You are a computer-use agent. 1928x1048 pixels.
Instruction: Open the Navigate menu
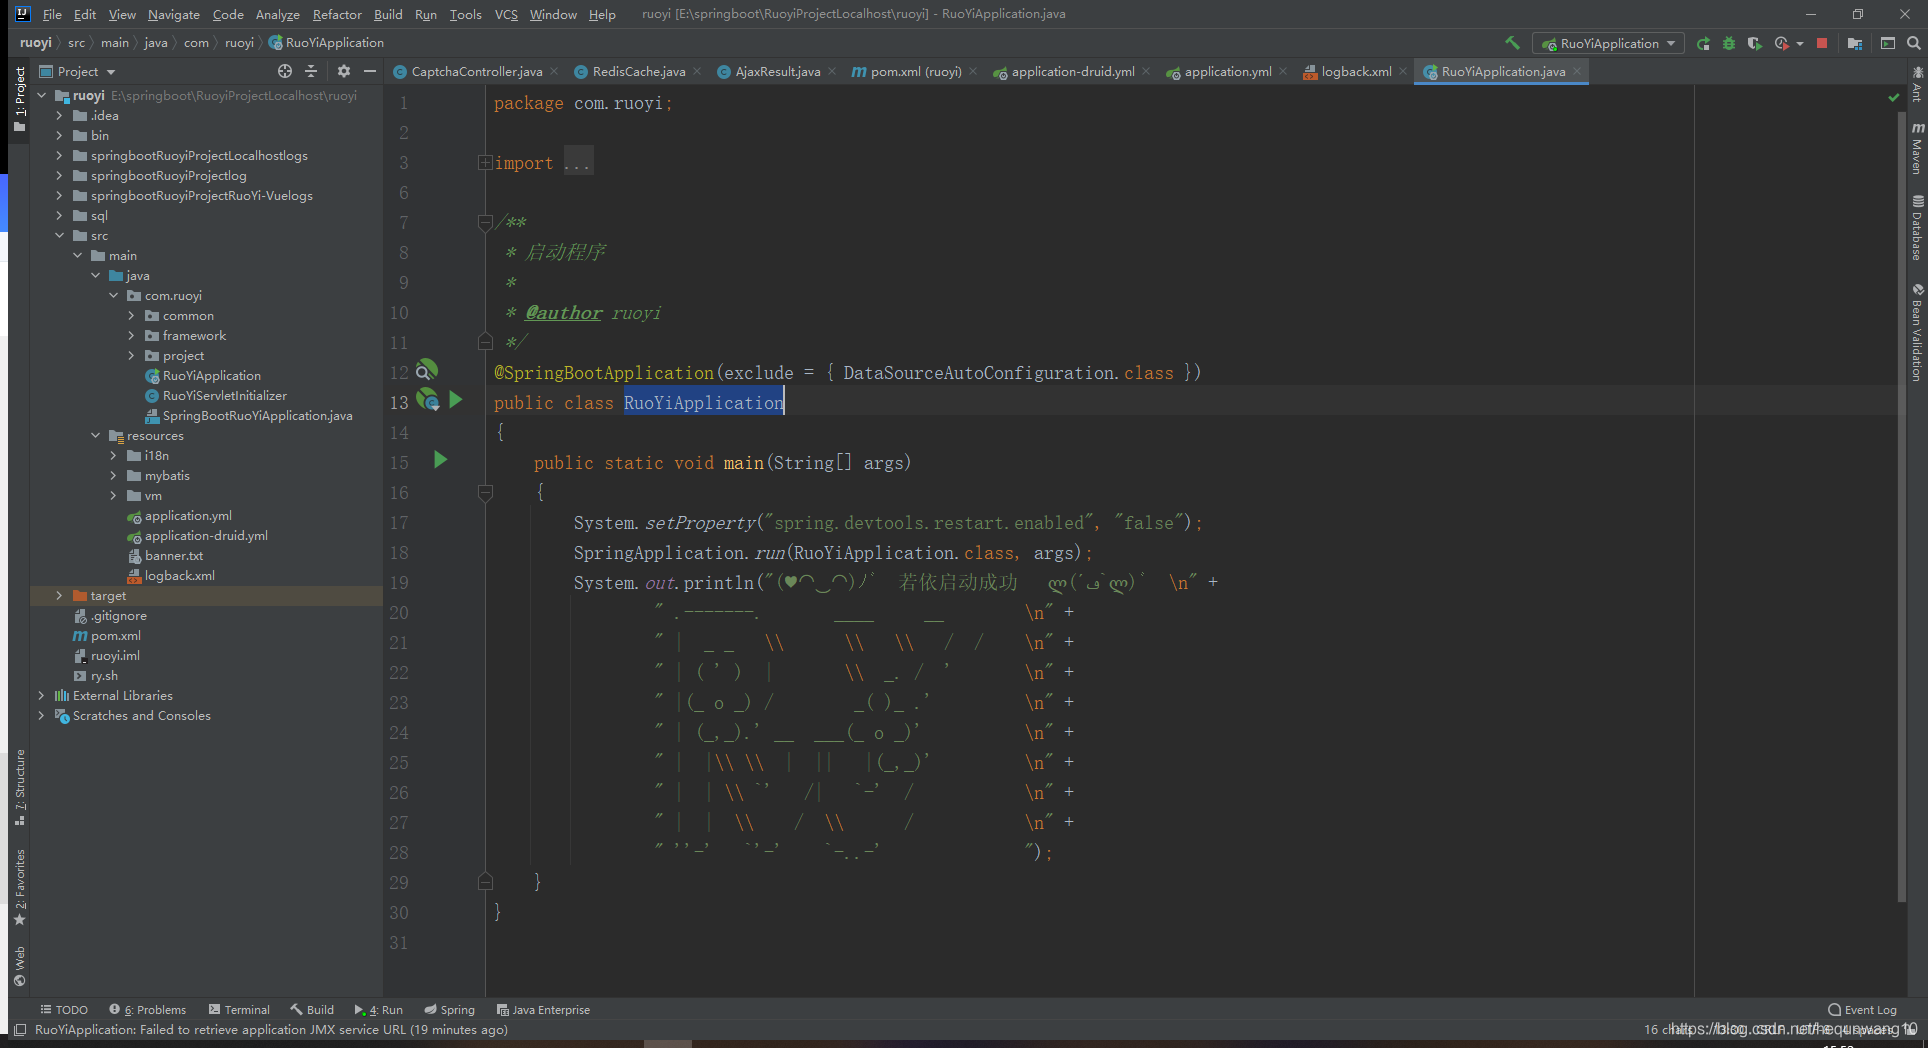click(173, 14)
